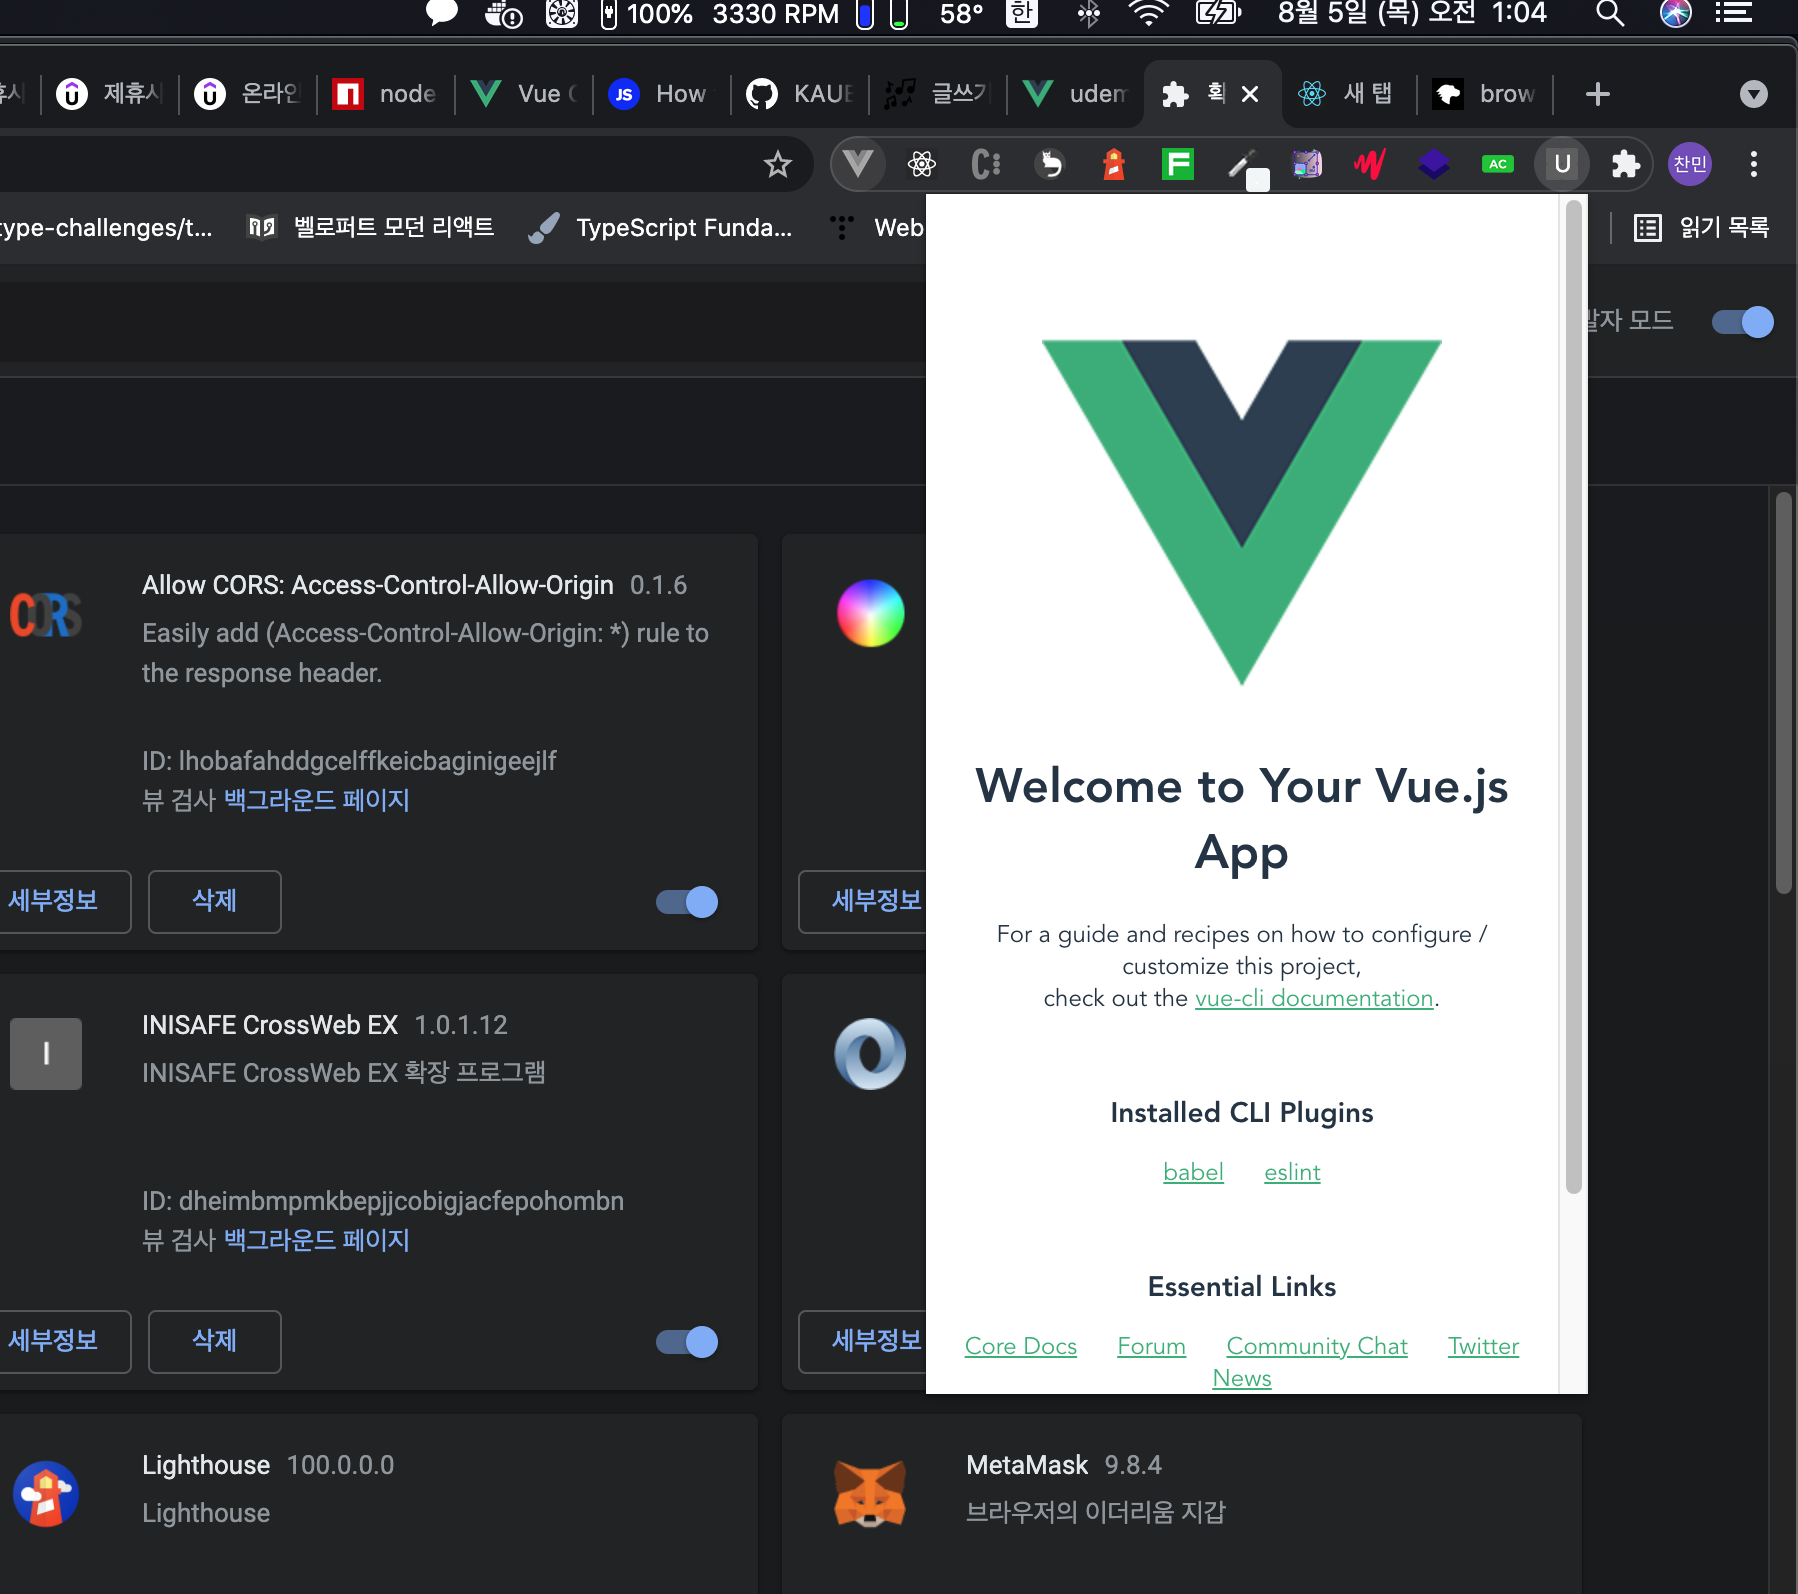The height and width of the screenshot is (1594, 1798).
Task: Click the Vue devtools extension icon
Action: point(858,164)
